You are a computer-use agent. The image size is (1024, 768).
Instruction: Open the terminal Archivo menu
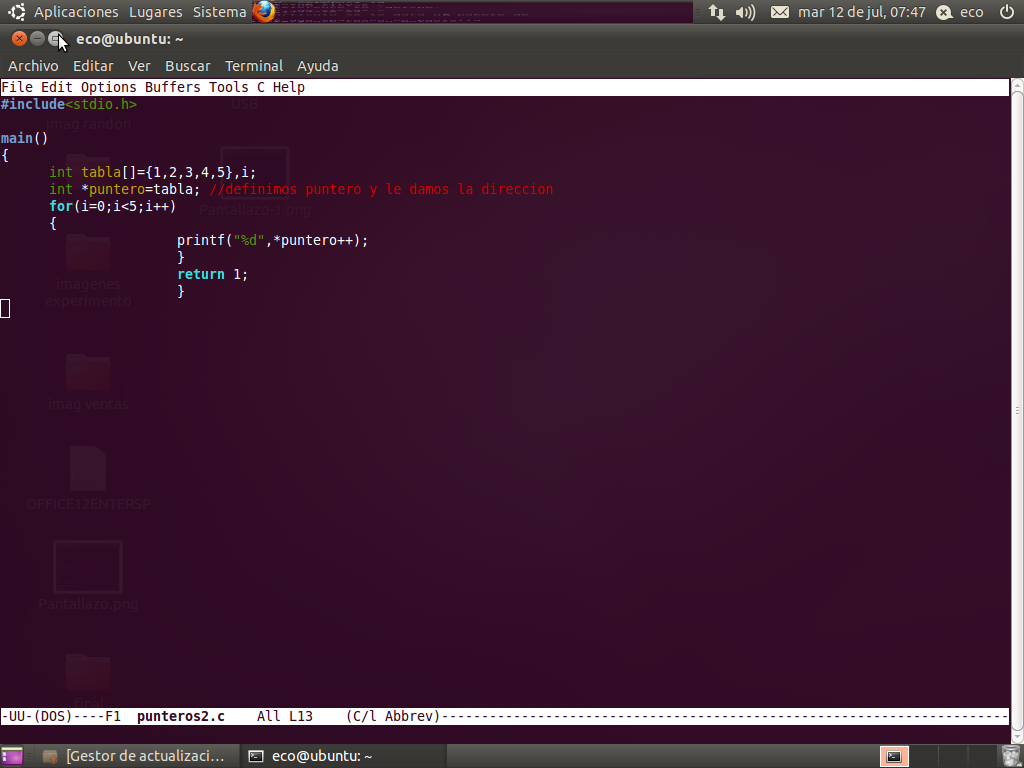coord(33,66)
